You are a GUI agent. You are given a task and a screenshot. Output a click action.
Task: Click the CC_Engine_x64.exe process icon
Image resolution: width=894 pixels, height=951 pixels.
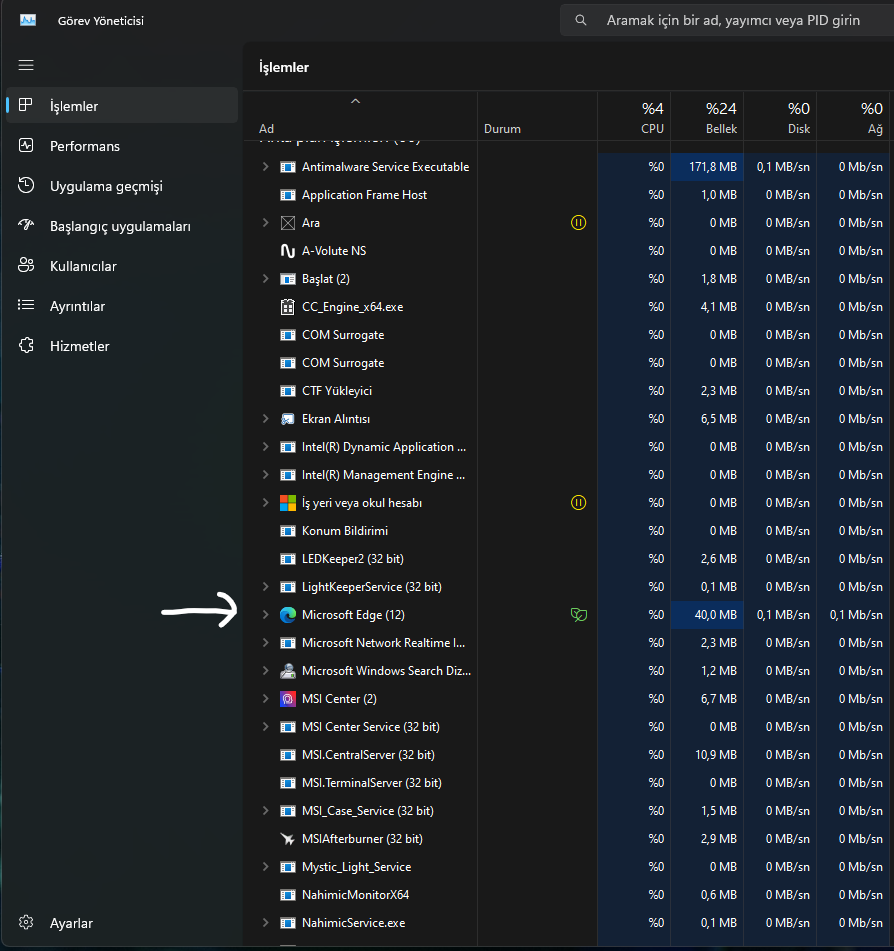[287, 307]
